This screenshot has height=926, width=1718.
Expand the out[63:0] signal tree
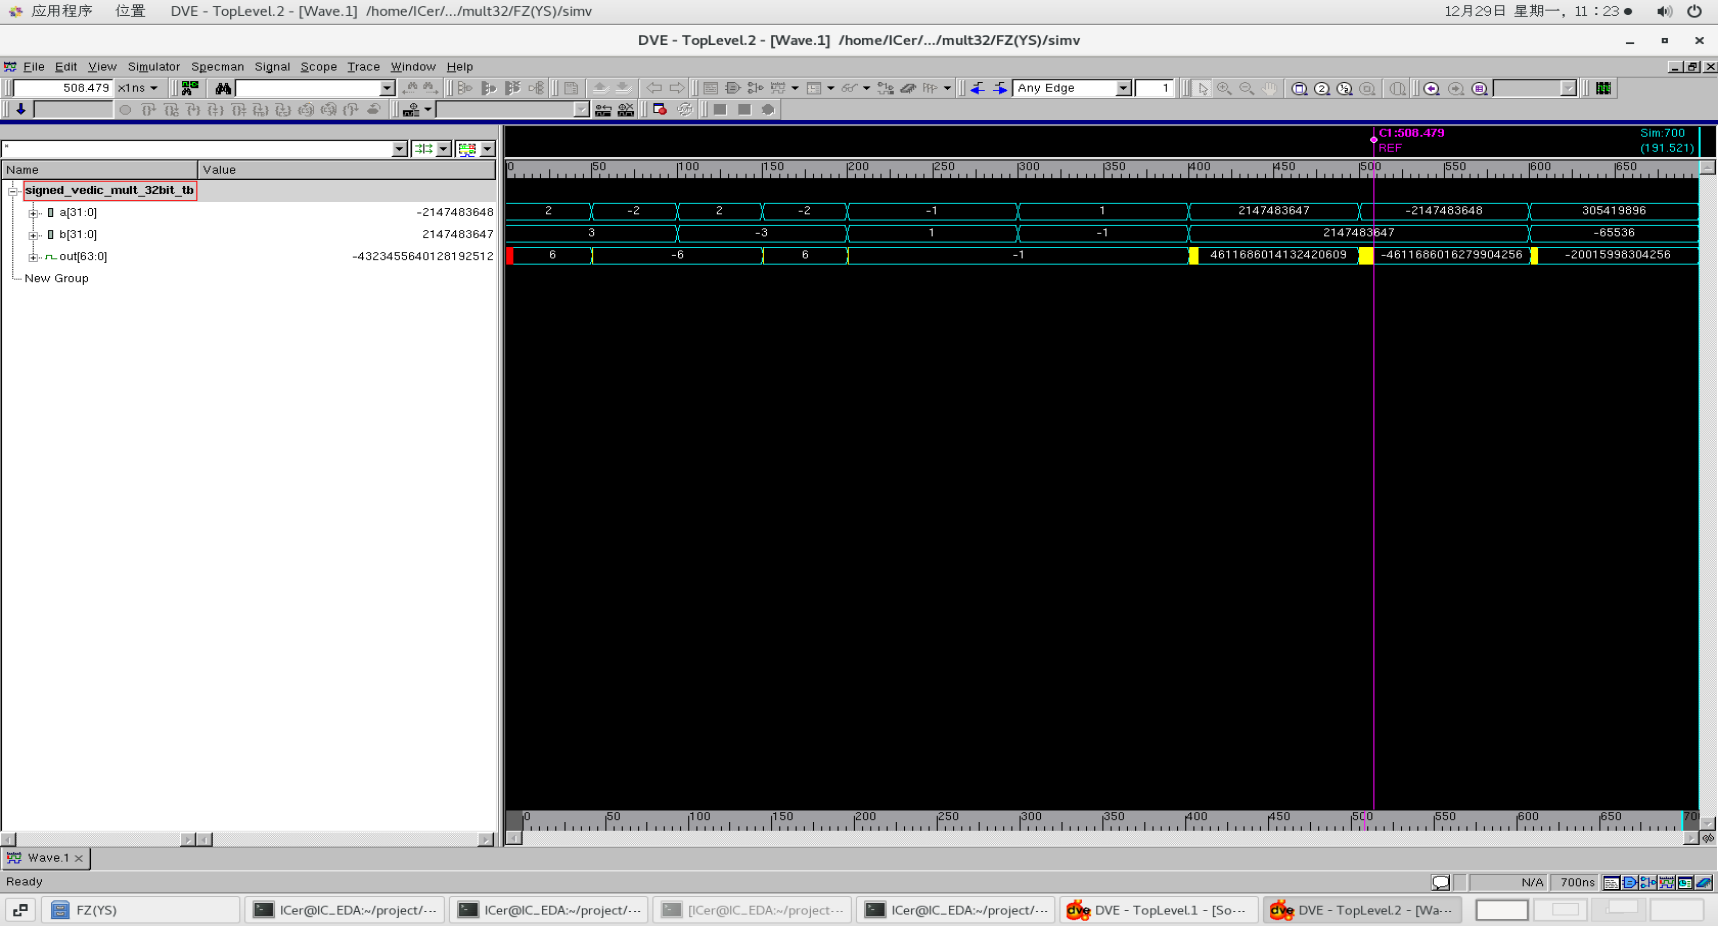32,256
